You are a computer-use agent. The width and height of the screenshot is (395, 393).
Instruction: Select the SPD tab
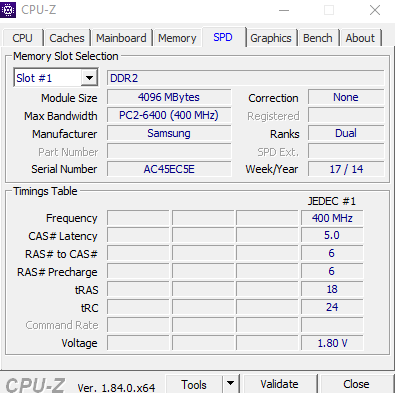click(223, 37)
